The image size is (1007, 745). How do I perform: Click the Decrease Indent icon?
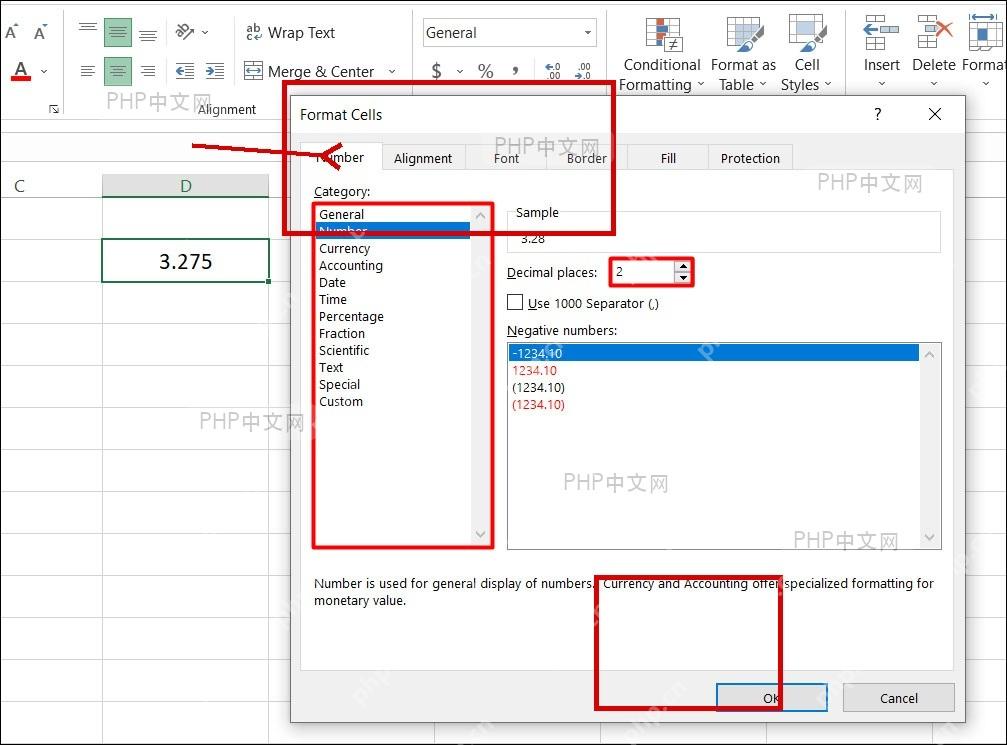185,71
